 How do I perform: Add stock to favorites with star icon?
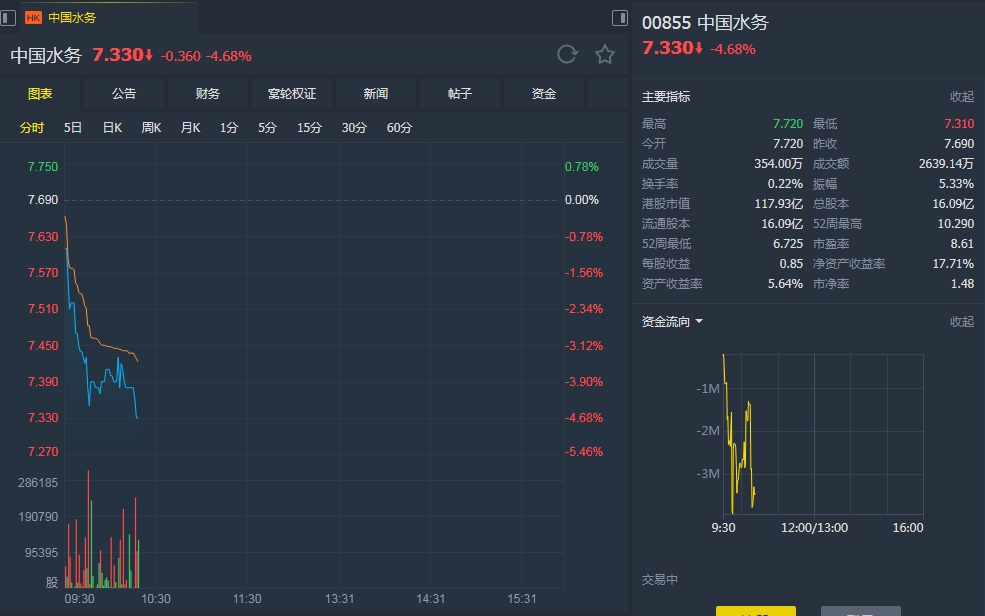[x=604, y=55]
